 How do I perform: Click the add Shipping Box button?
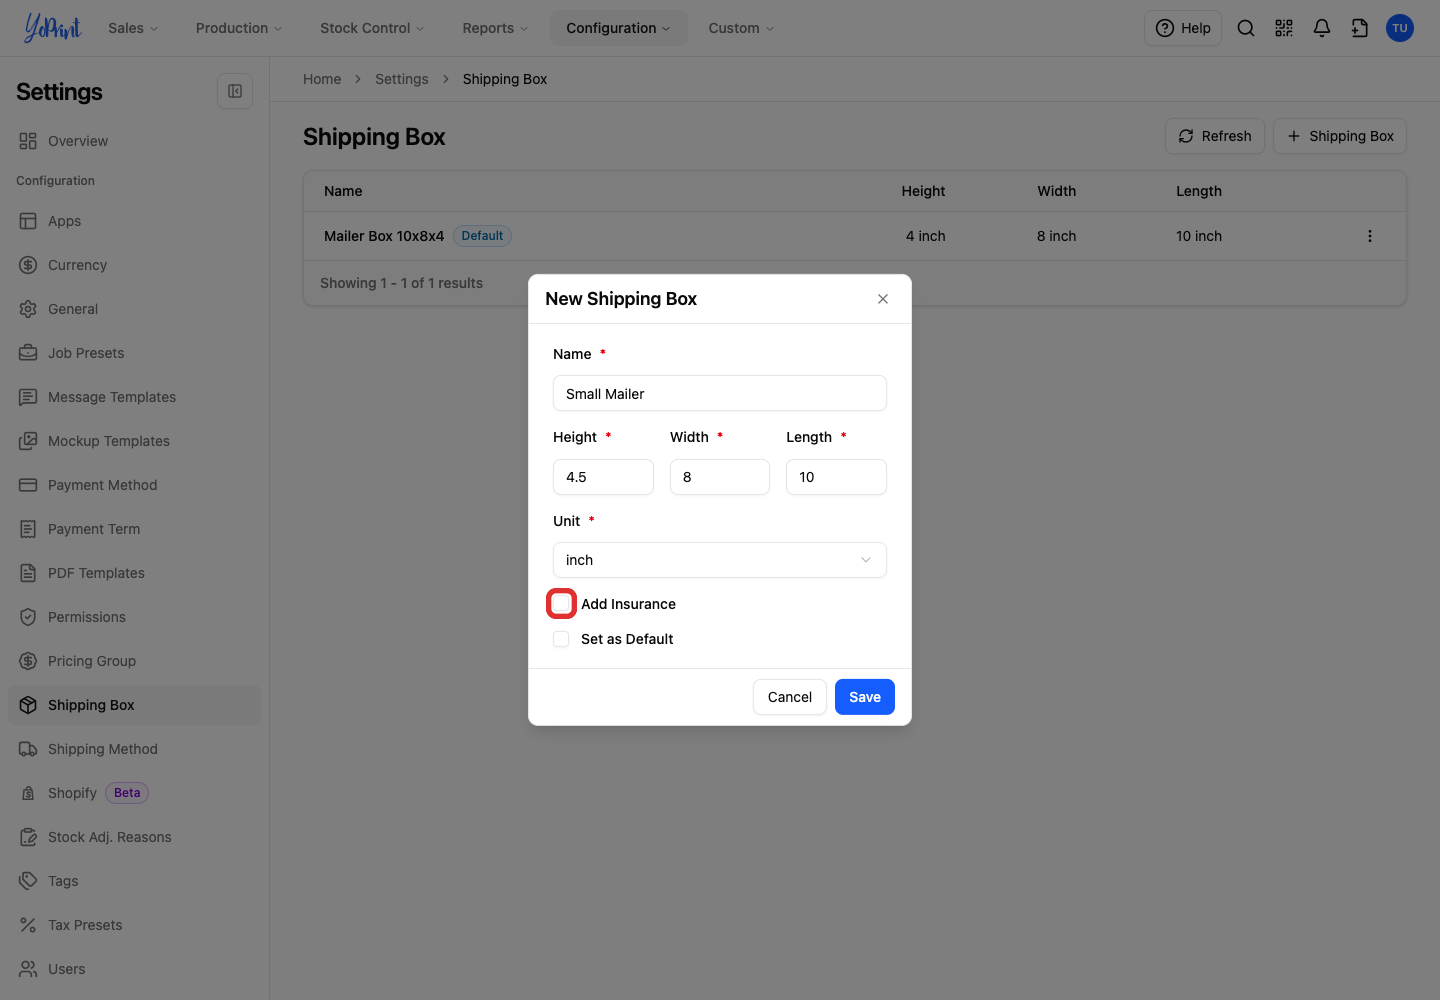[1340, 136]
